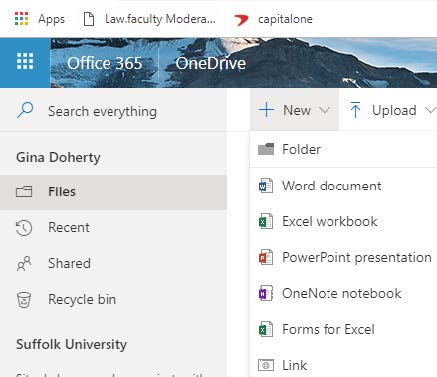
Task: Click the Recycle bin icon
Action: coord(24,300)
